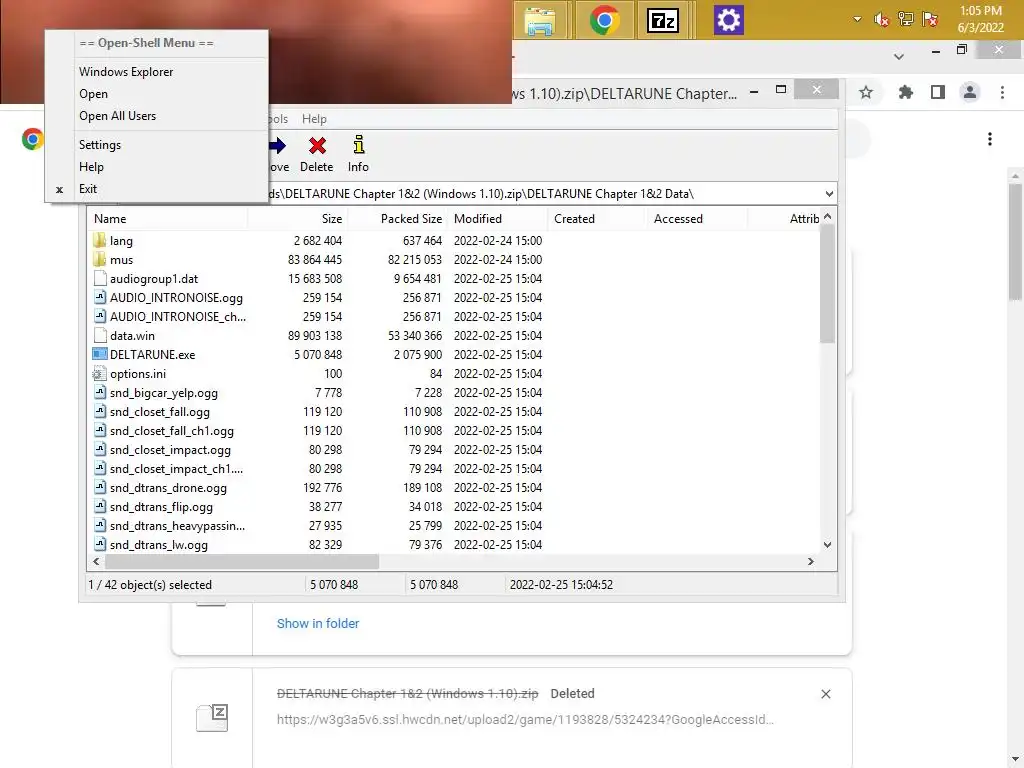Image resolution: width=1024 pixels, height=768 pixels.
Task: Open Windows Explorer from Open-Shell menu
Action: 126,72
